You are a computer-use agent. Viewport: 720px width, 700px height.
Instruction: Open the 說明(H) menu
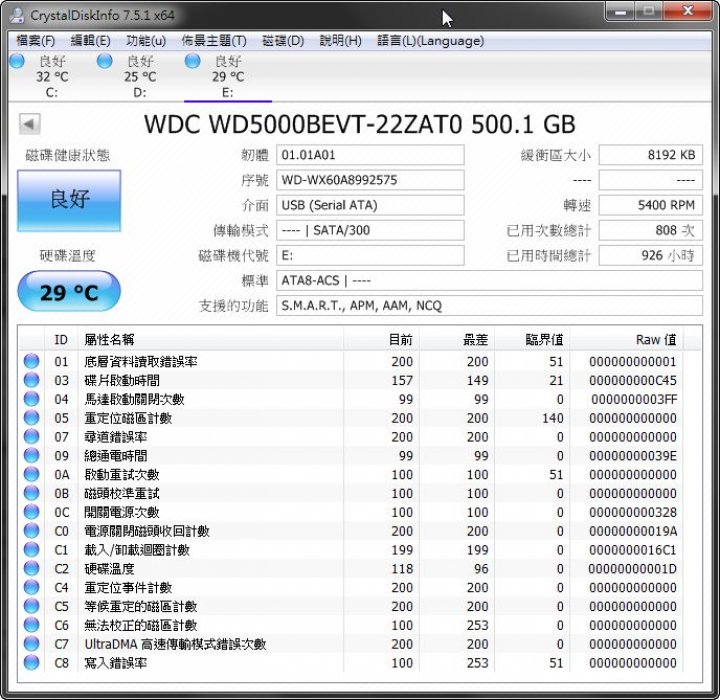pyautogui.click(x=340, y=41)
